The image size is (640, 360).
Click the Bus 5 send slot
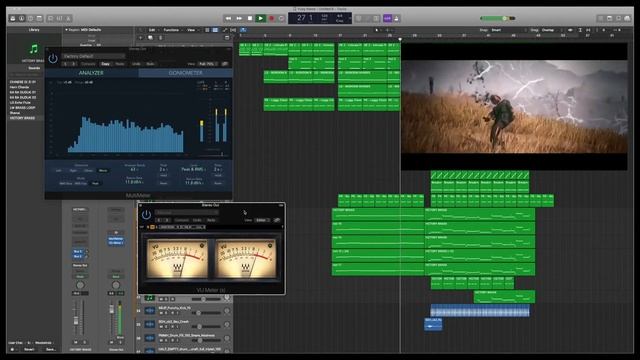78,251
